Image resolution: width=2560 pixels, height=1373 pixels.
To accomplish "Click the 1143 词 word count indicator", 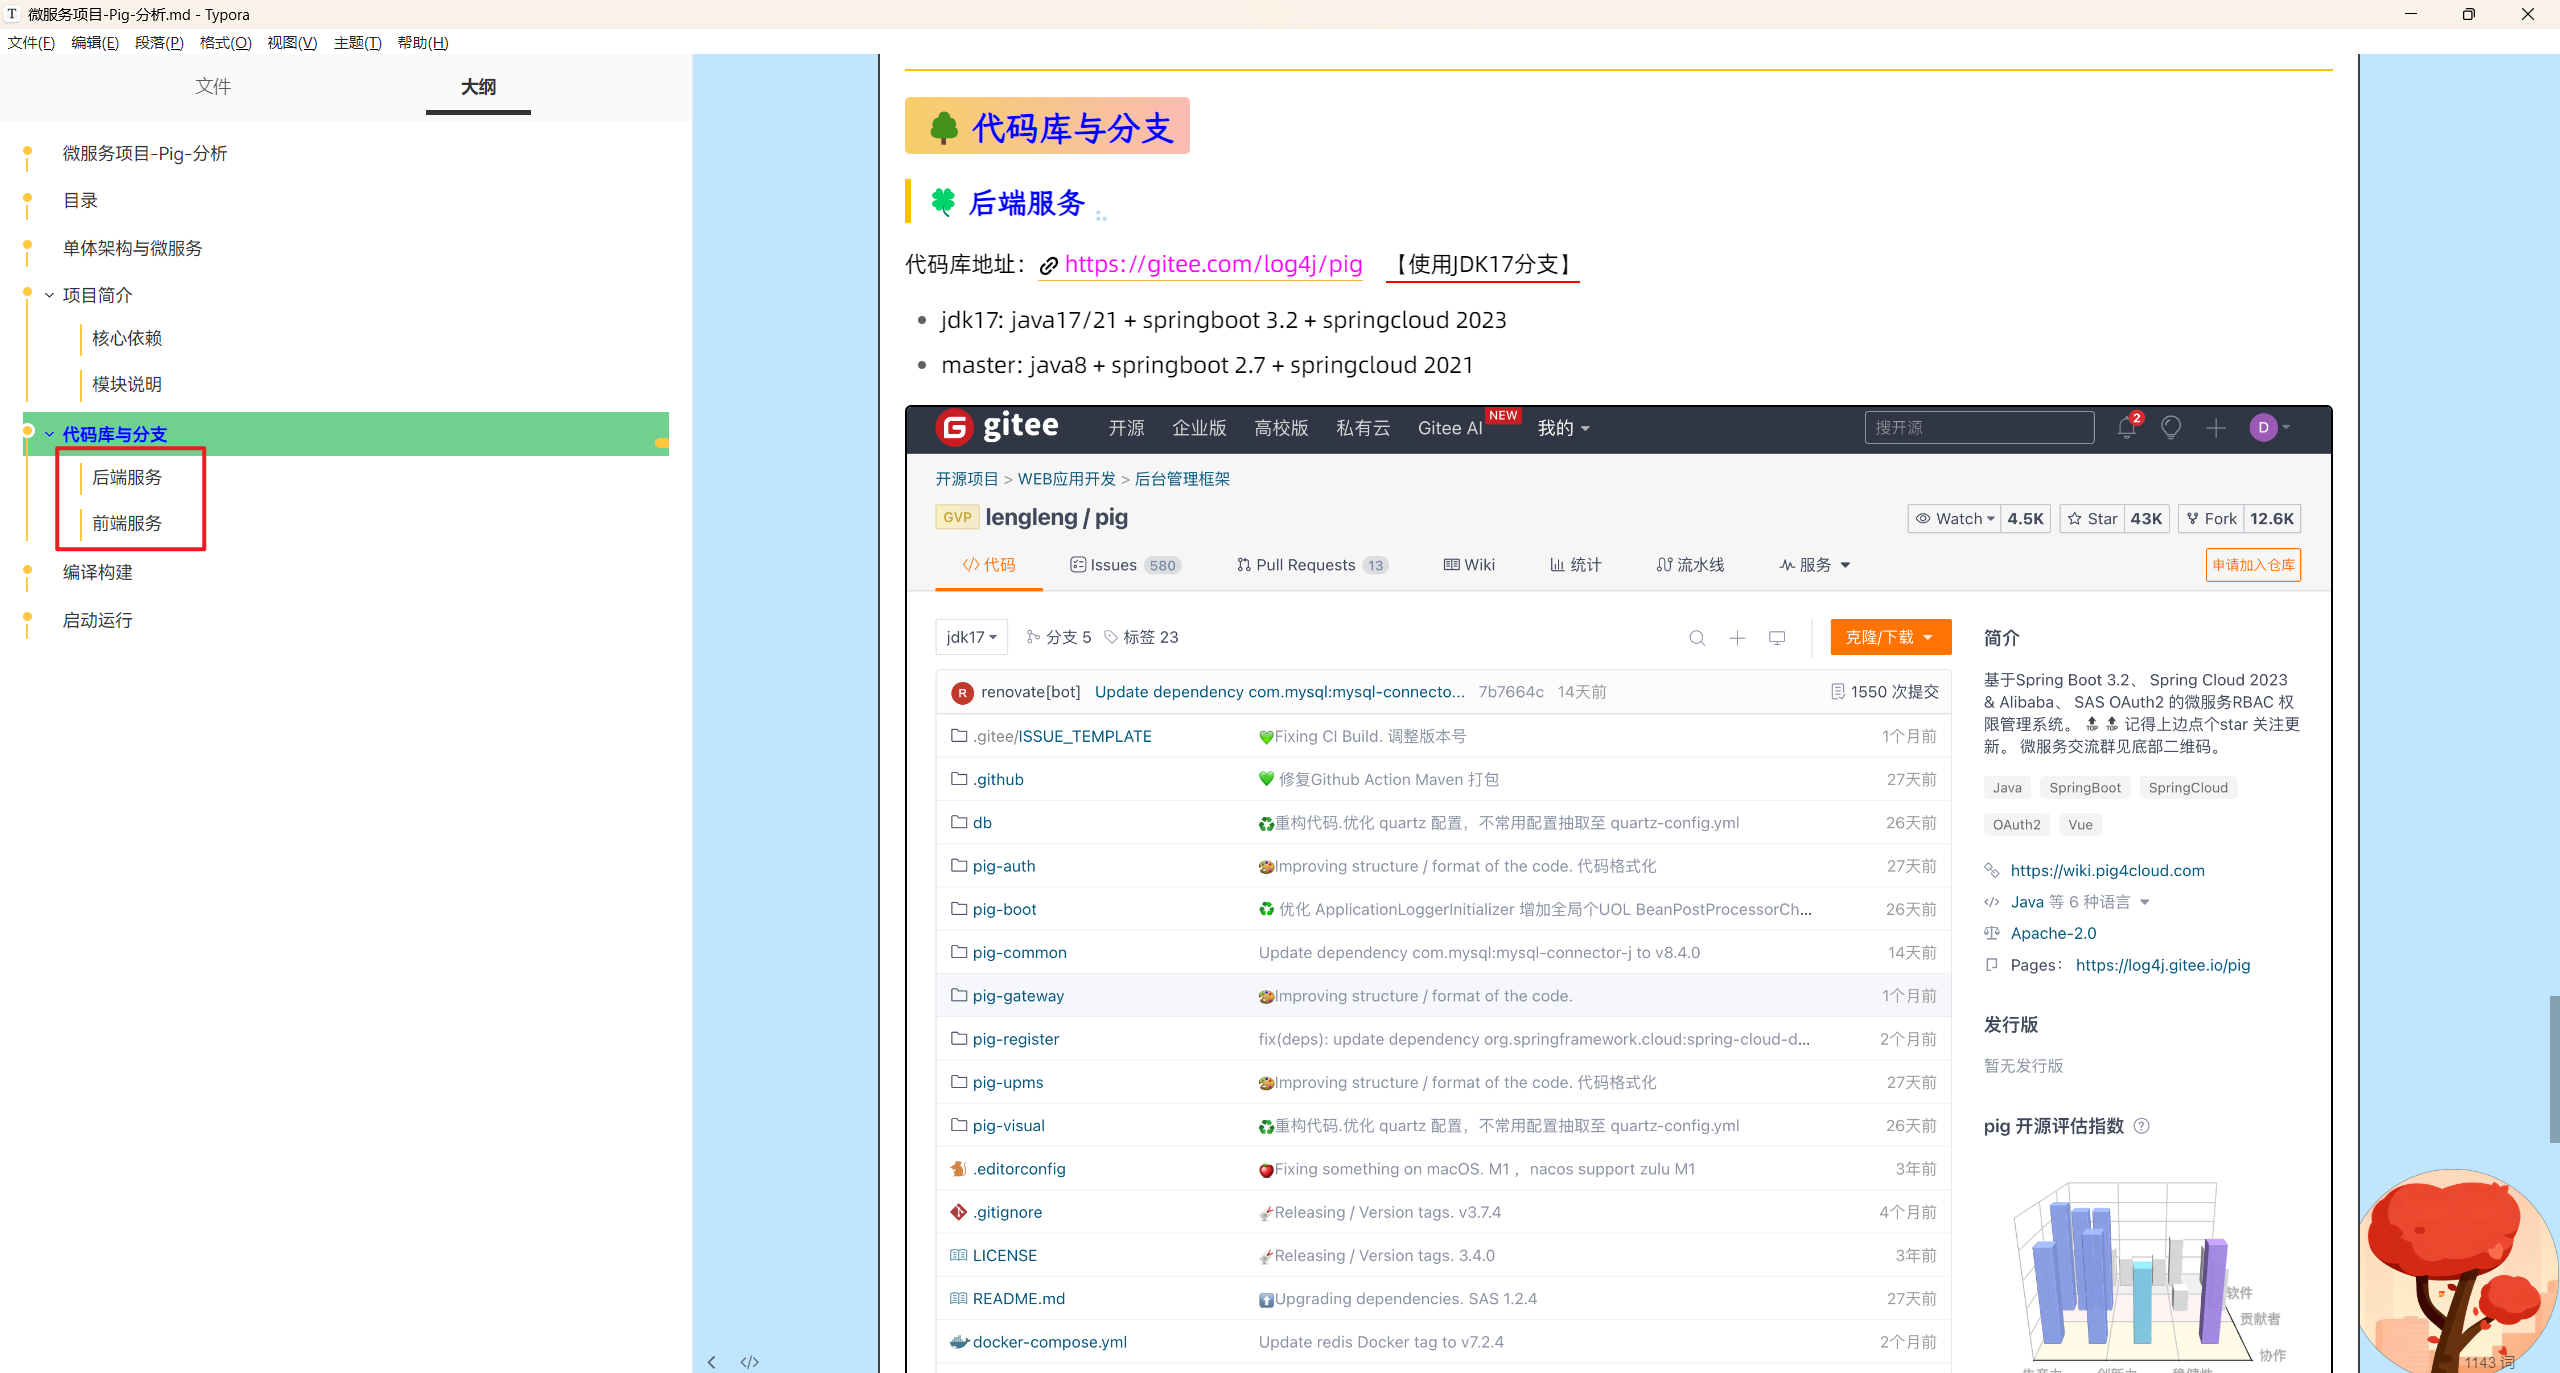I will click(2489, 1362).
